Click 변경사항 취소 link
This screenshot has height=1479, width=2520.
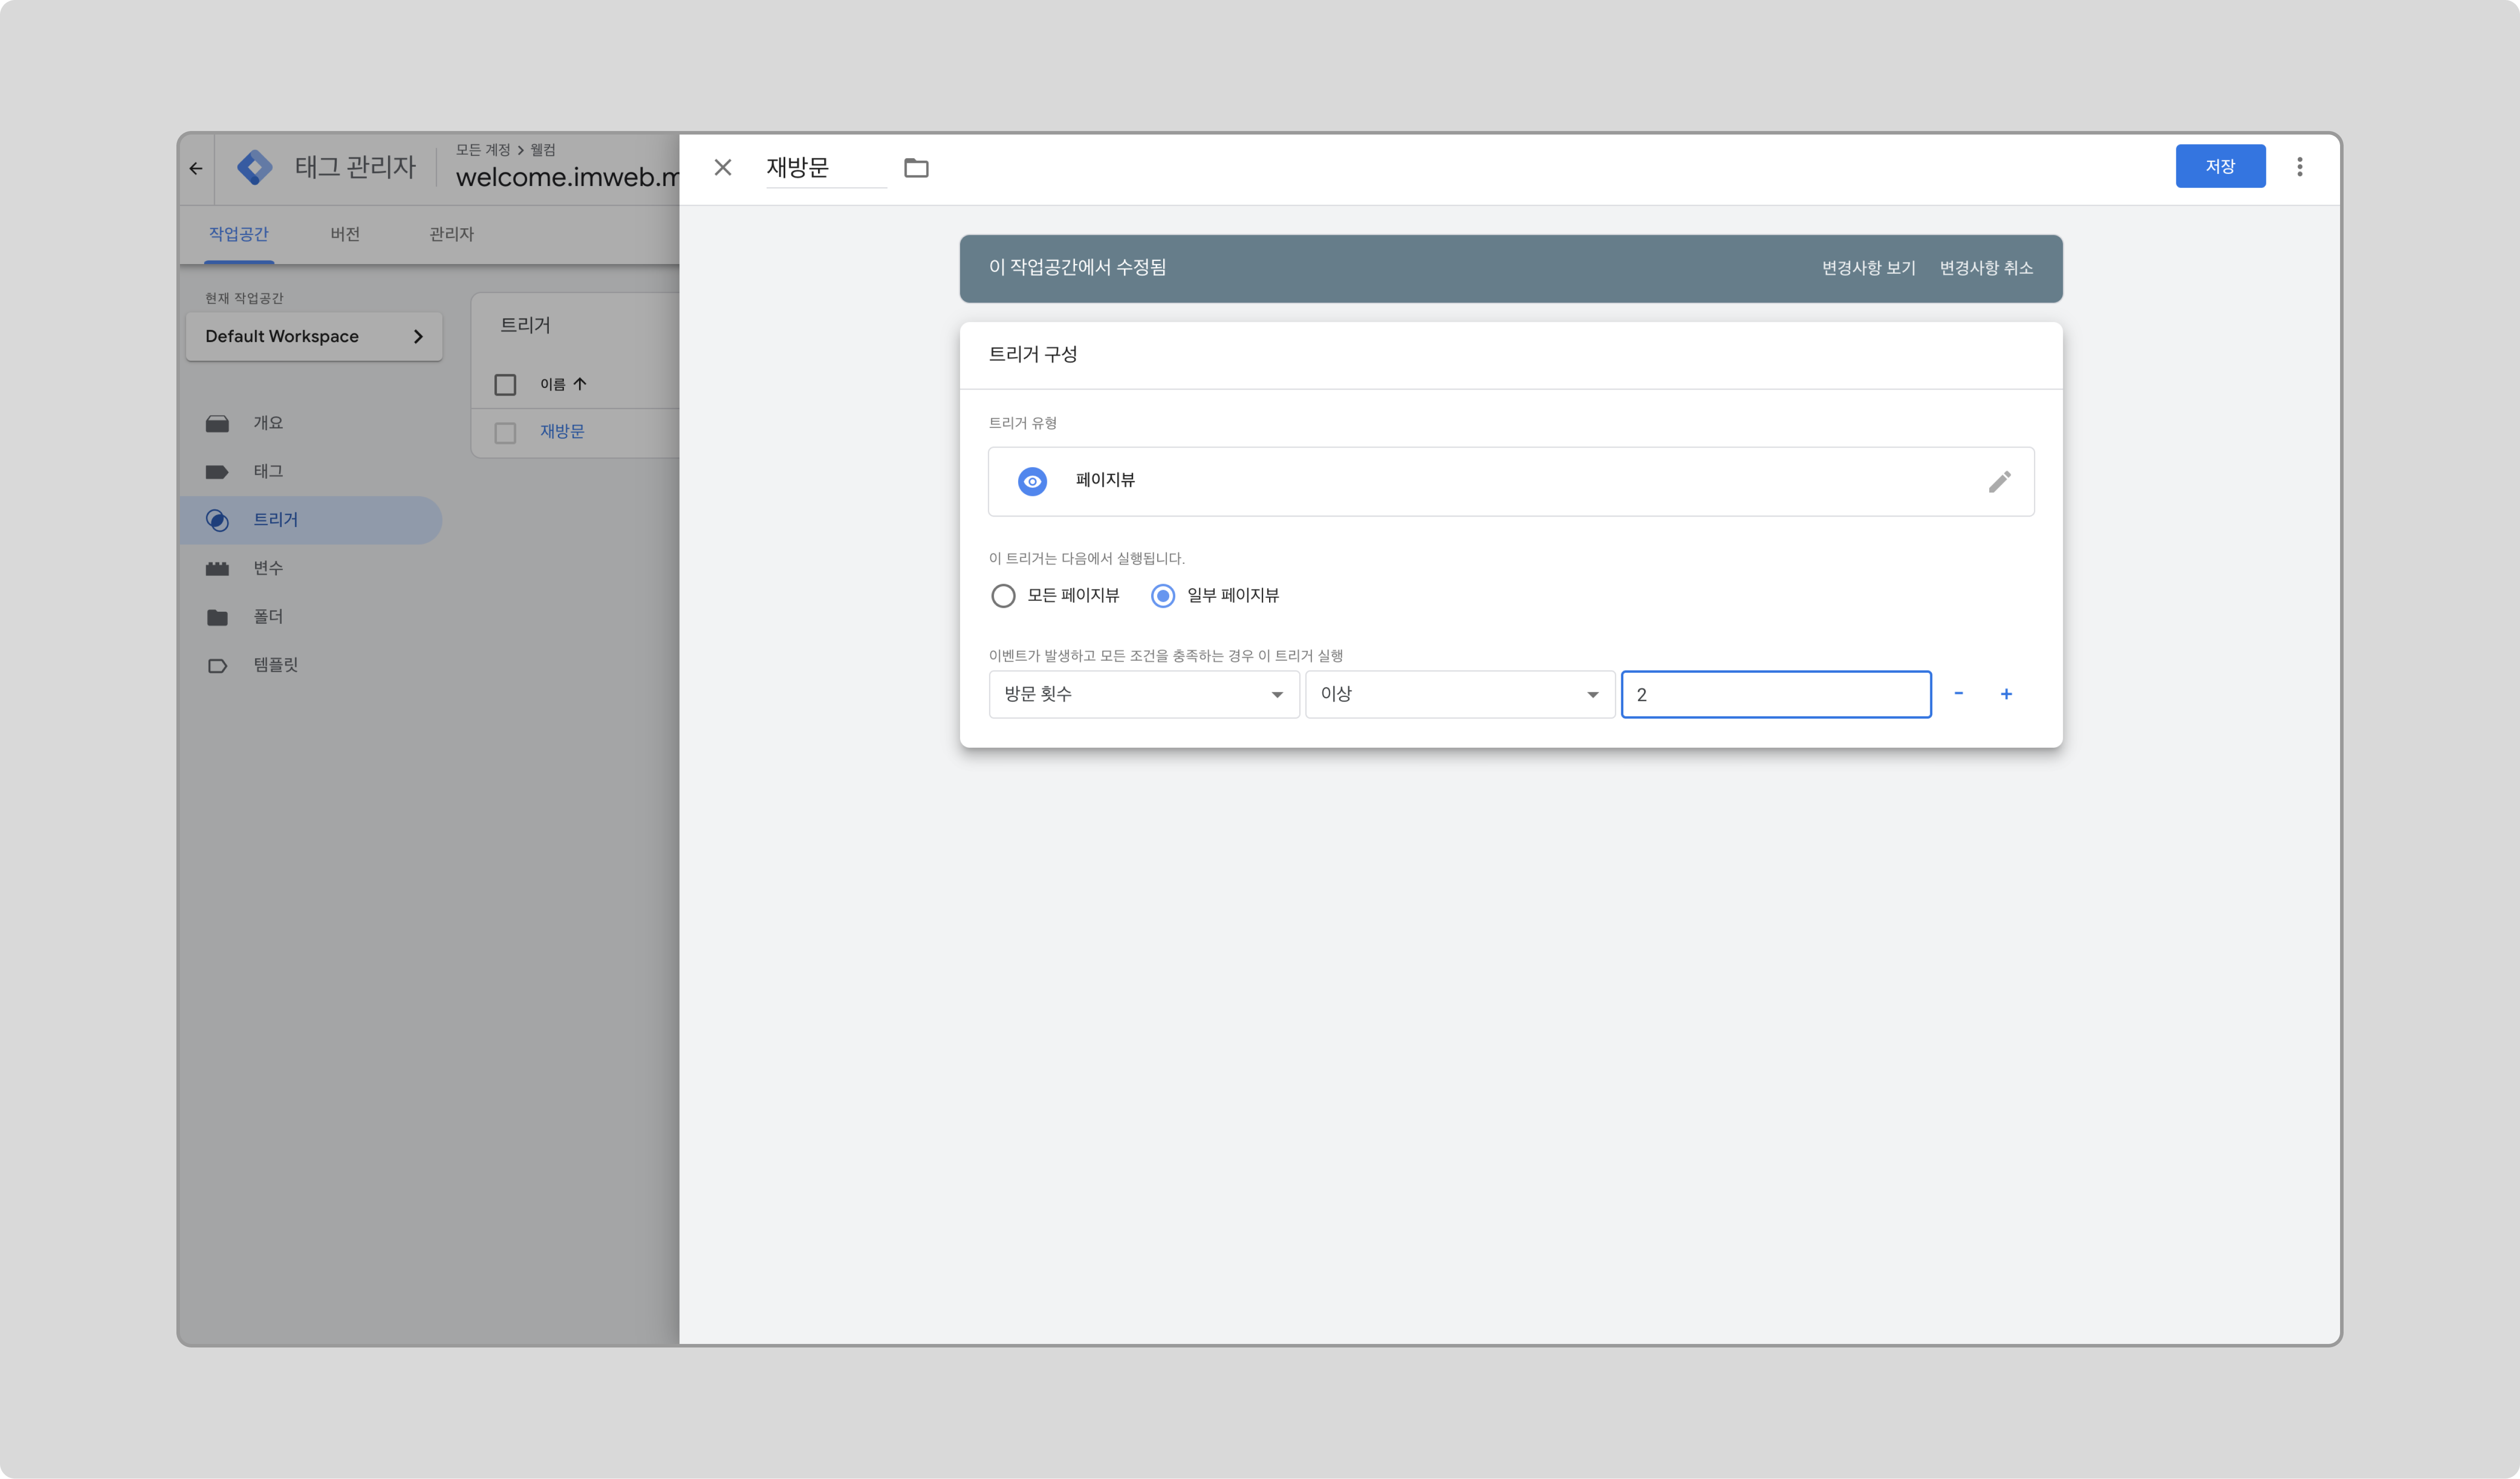coord(1986,268)
